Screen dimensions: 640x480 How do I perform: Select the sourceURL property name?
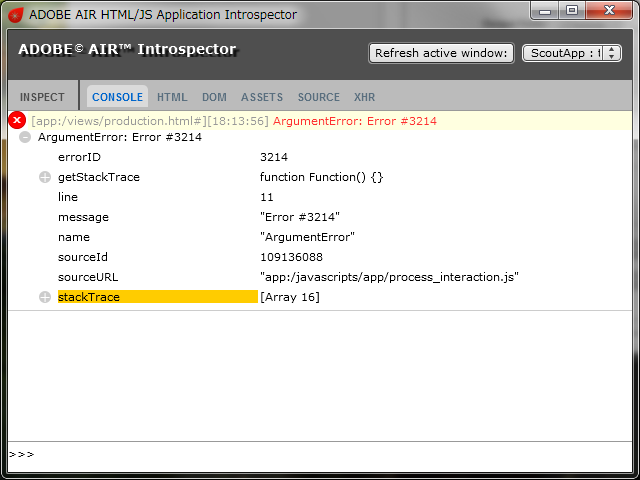[x=88, y=277]
